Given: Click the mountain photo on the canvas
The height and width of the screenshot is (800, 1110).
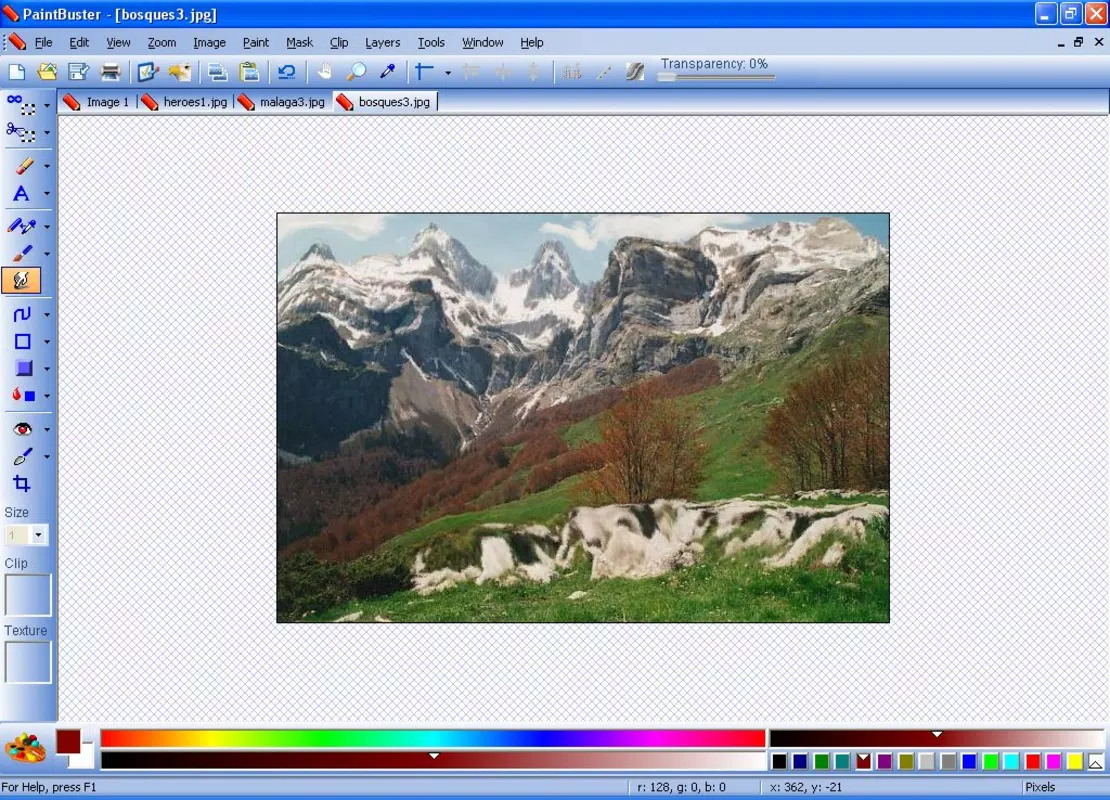Looking at the screenshot, I should coord(583,418).
